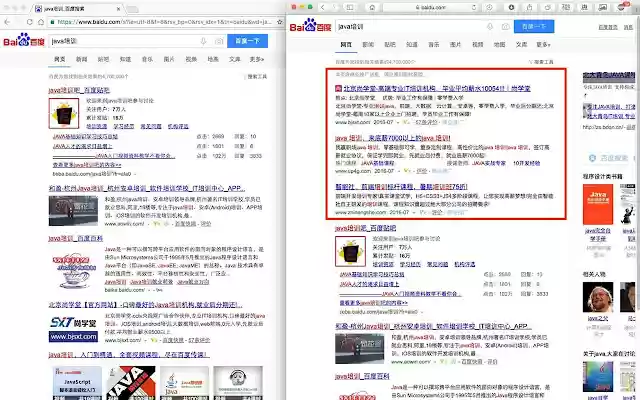Viewport: 640px width, 400px height.
Task: Click Baidu logo in Chrome window
Action: click(x=24, y=40)
